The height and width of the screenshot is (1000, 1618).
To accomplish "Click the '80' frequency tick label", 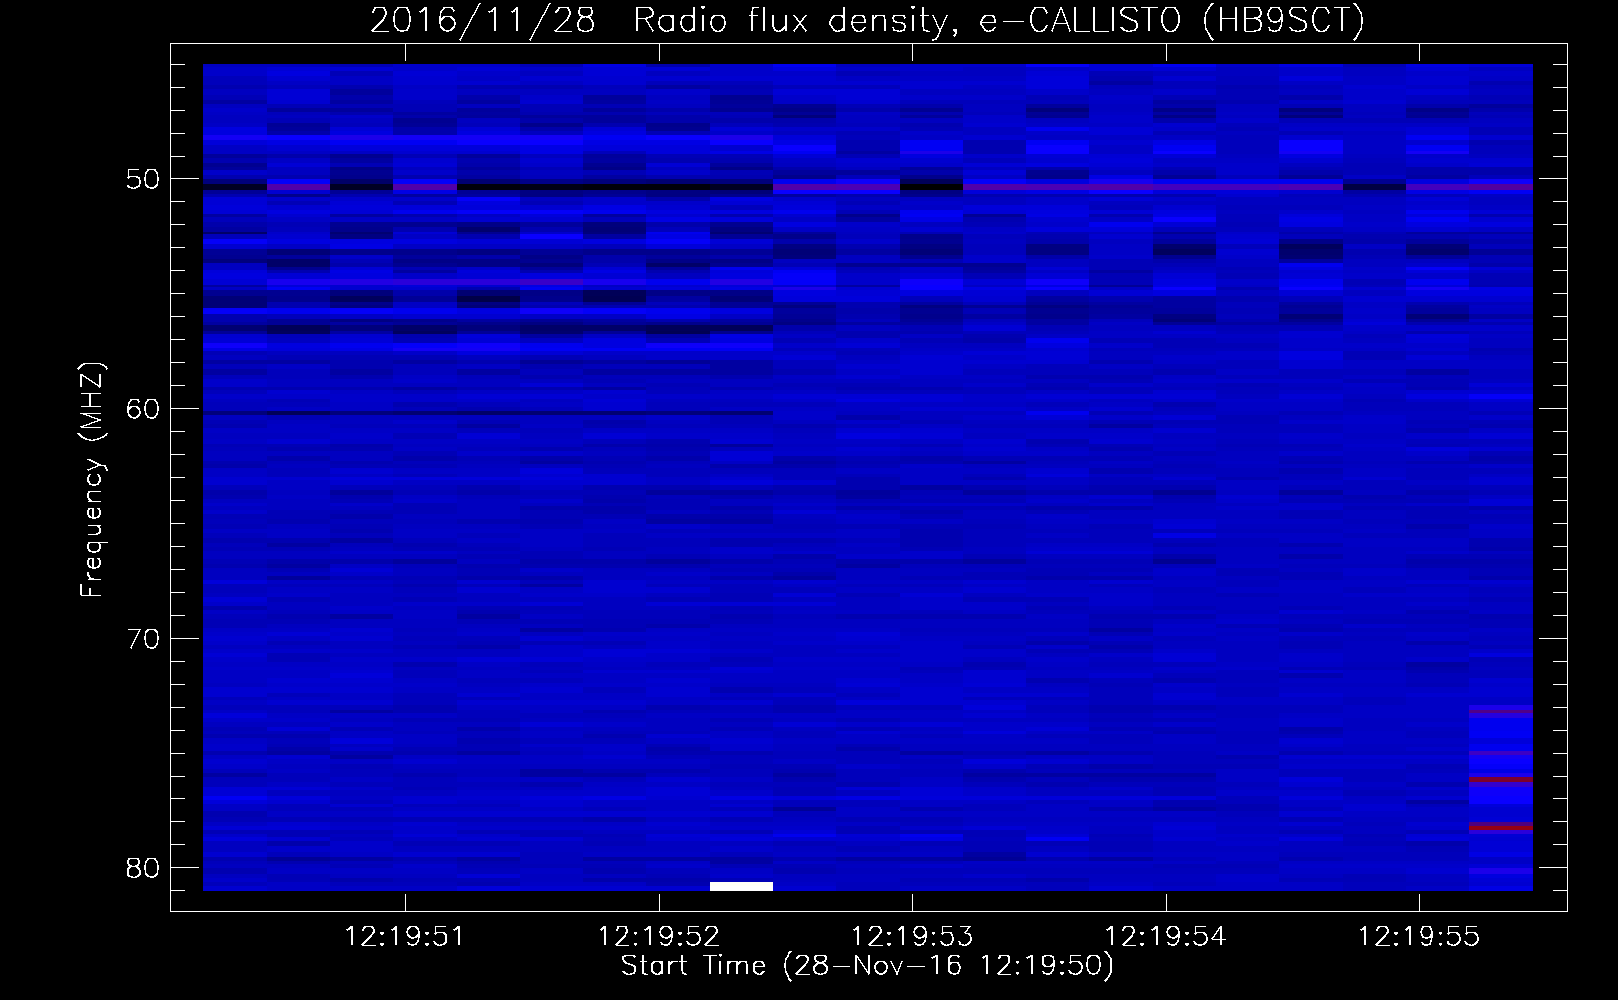I will (x=143, y=868).
